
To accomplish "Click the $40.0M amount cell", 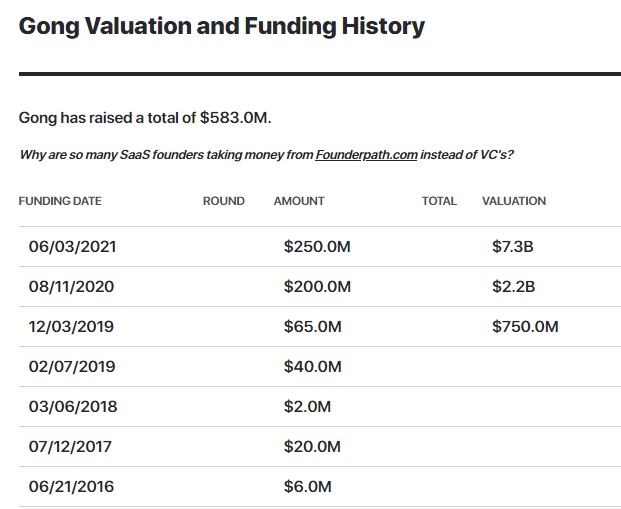I will pos(312,367).
